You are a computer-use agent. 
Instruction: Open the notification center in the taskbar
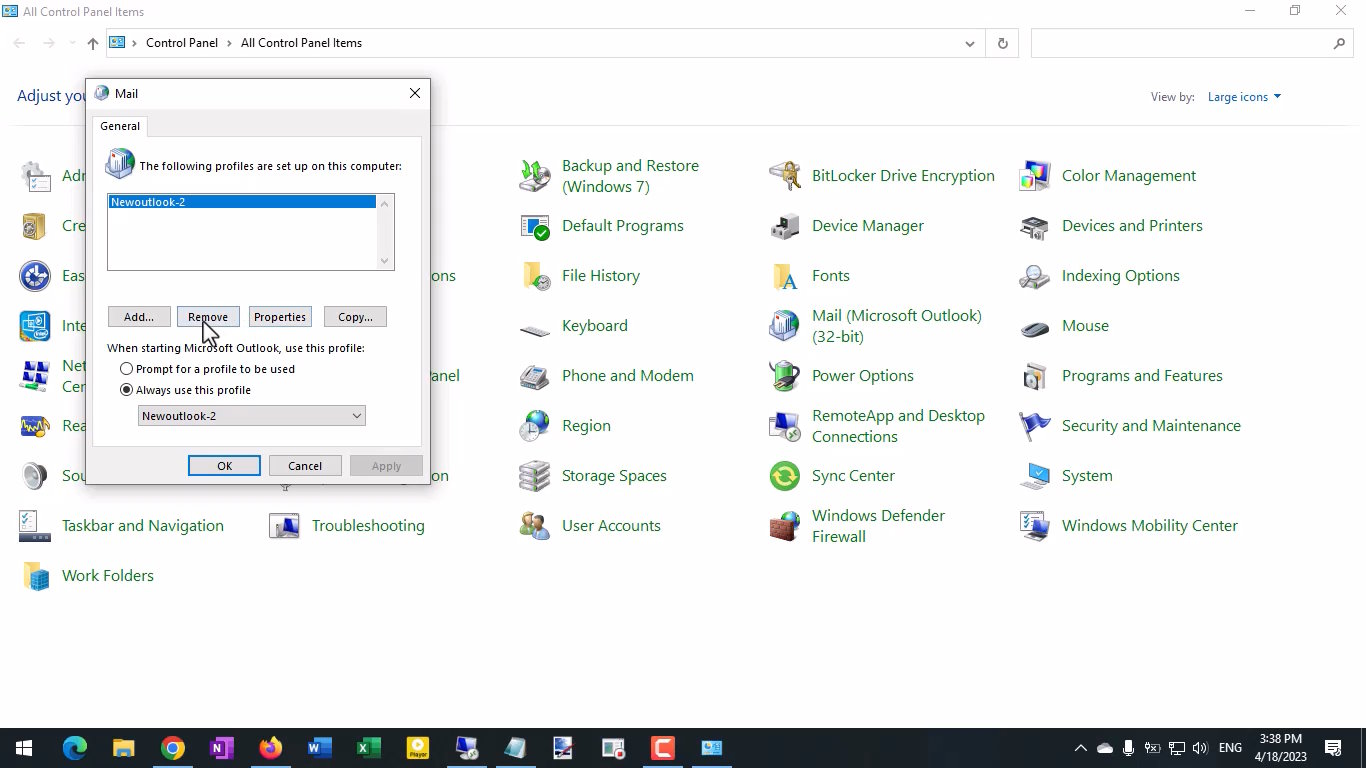pos(1333,748)
